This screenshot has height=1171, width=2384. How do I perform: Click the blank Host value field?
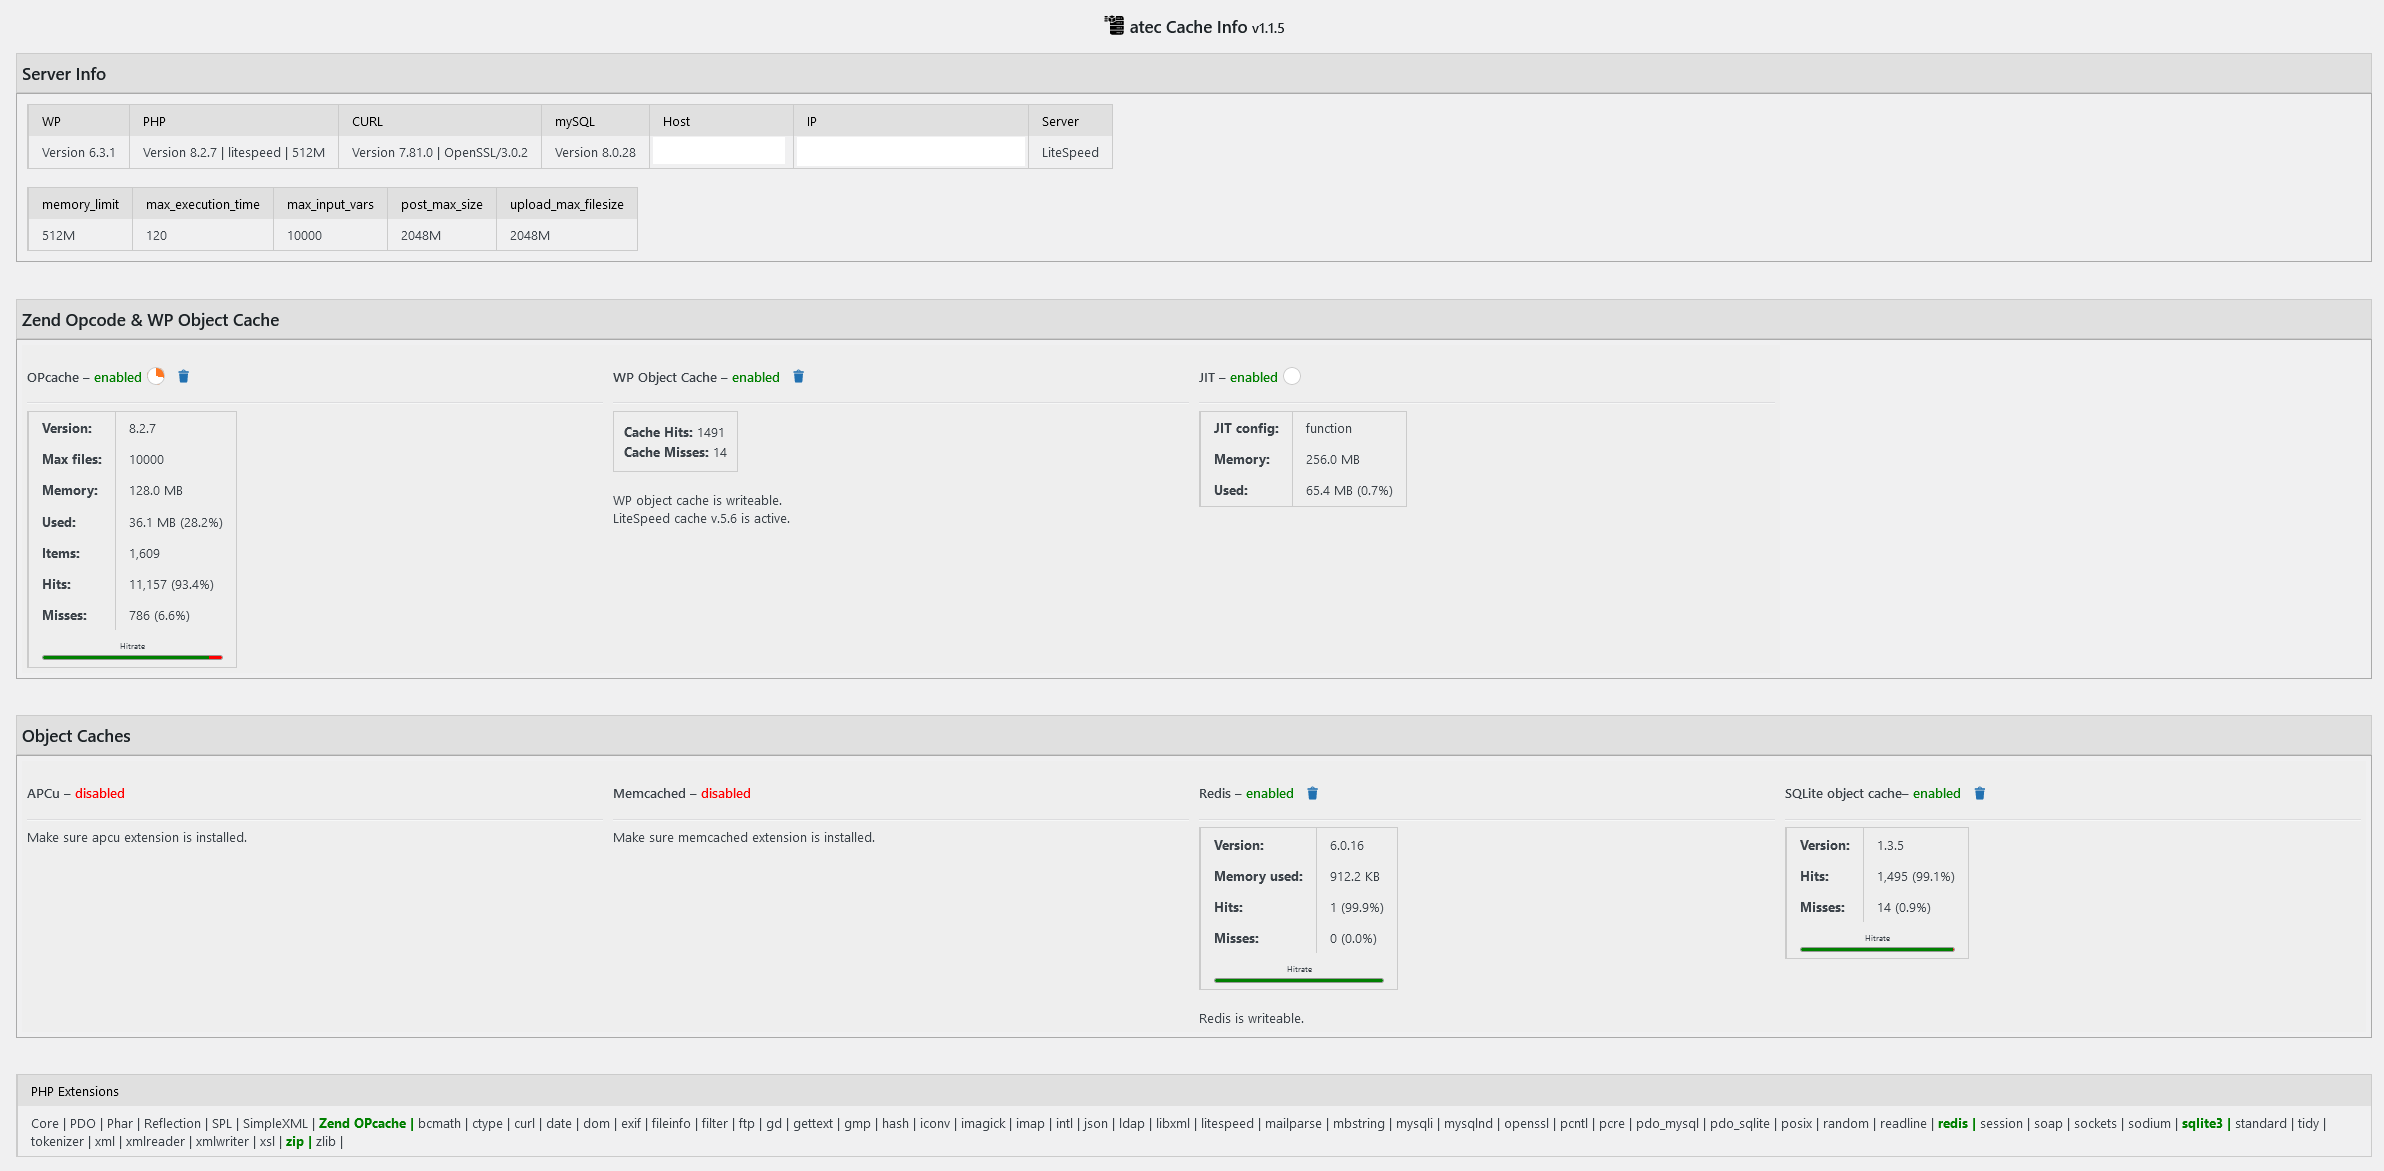click(x=719, y=152)
